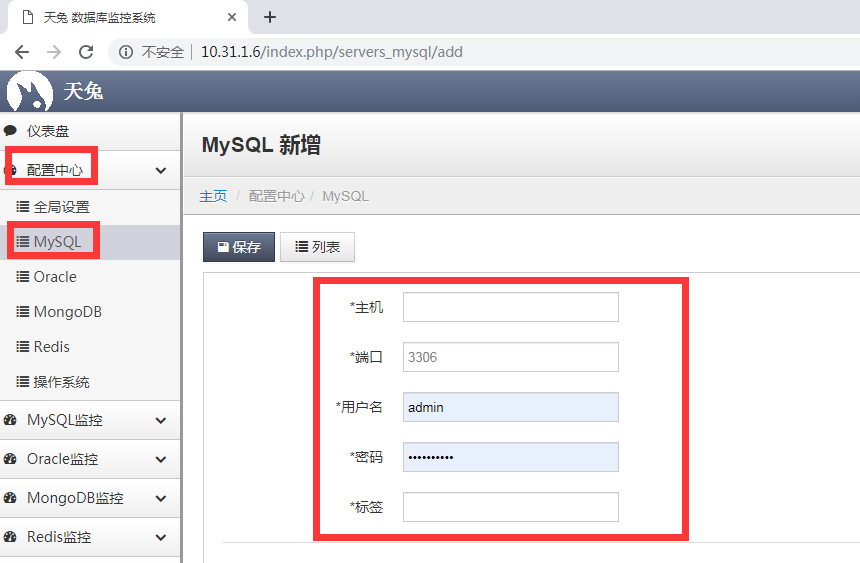
Task: Select 全局设置 in sidebar
Action: tap(90, 207)
